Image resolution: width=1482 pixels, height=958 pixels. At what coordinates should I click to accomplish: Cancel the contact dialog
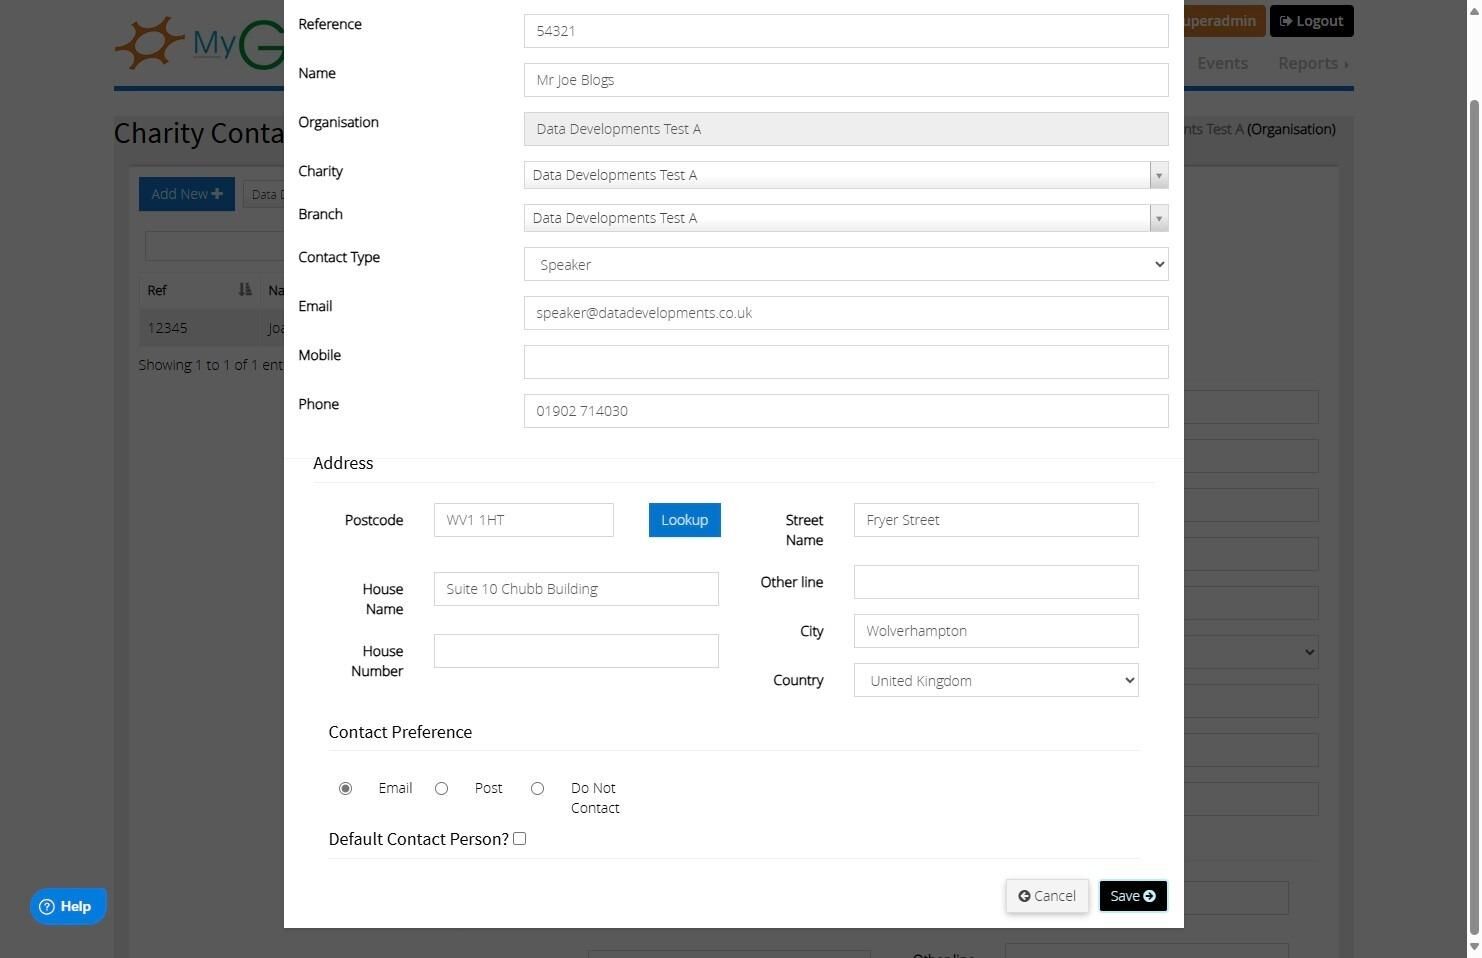(x=1047, y=896)
